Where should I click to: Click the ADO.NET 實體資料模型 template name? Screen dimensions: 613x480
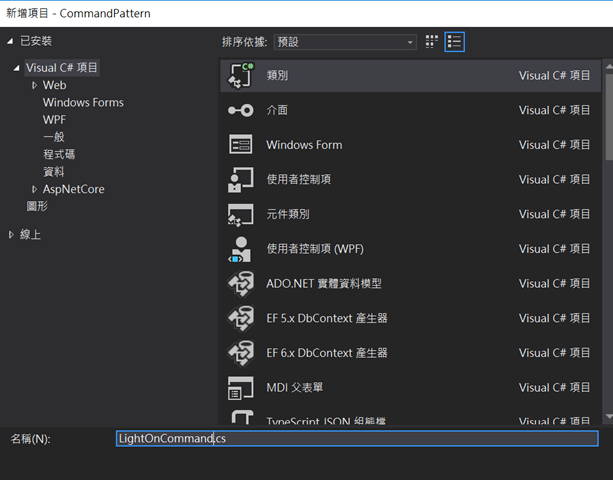324,283
